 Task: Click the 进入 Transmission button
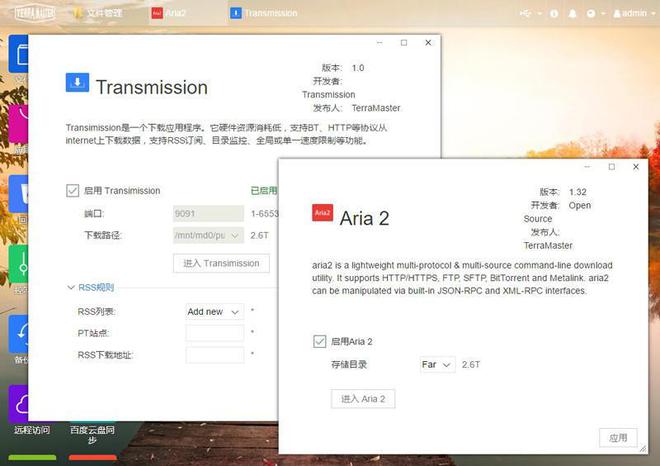221,264
